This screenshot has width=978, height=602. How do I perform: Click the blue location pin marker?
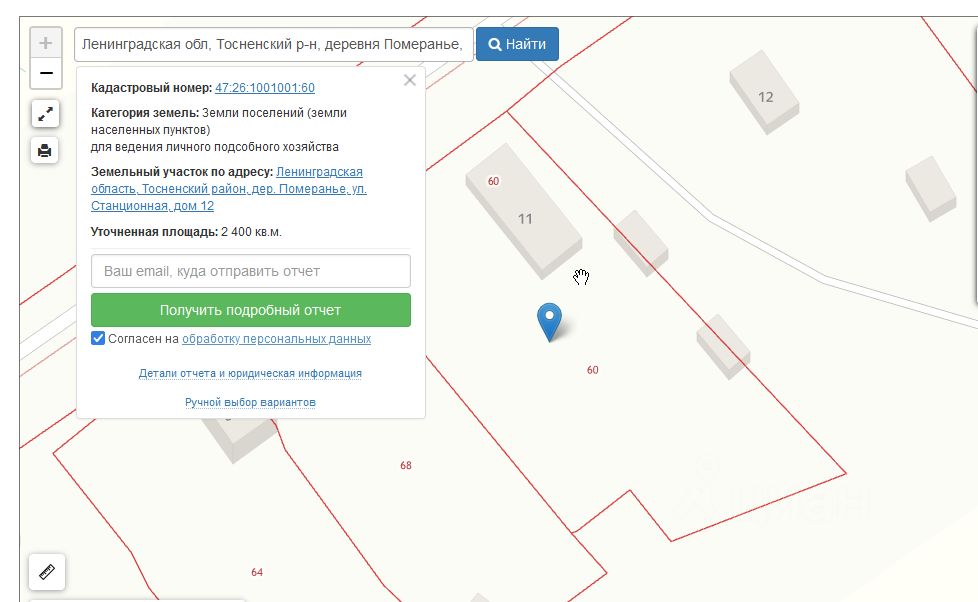550,321
